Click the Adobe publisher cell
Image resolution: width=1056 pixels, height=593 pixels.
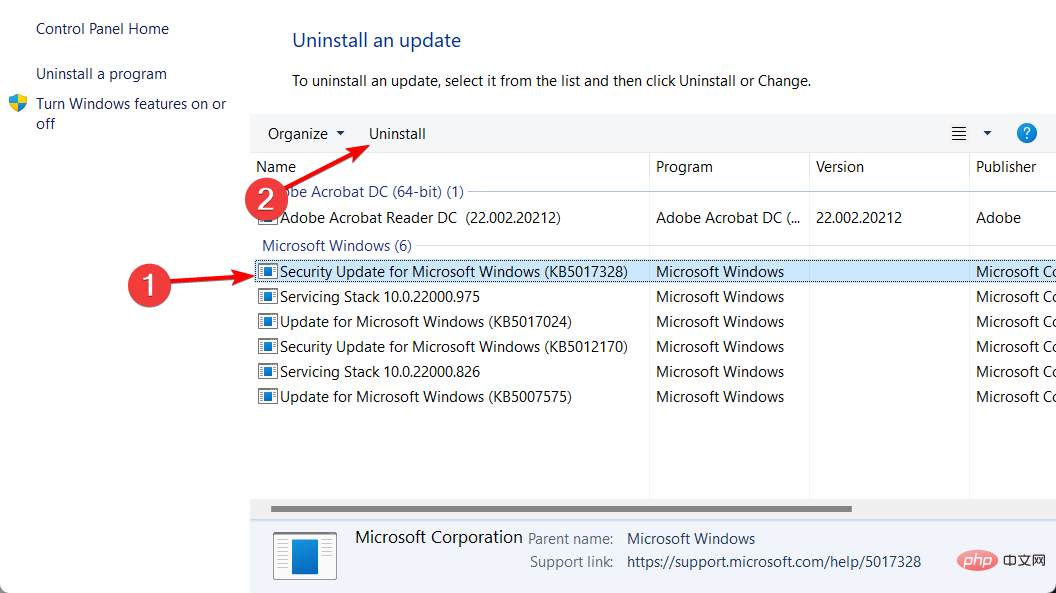pos(998,217)
